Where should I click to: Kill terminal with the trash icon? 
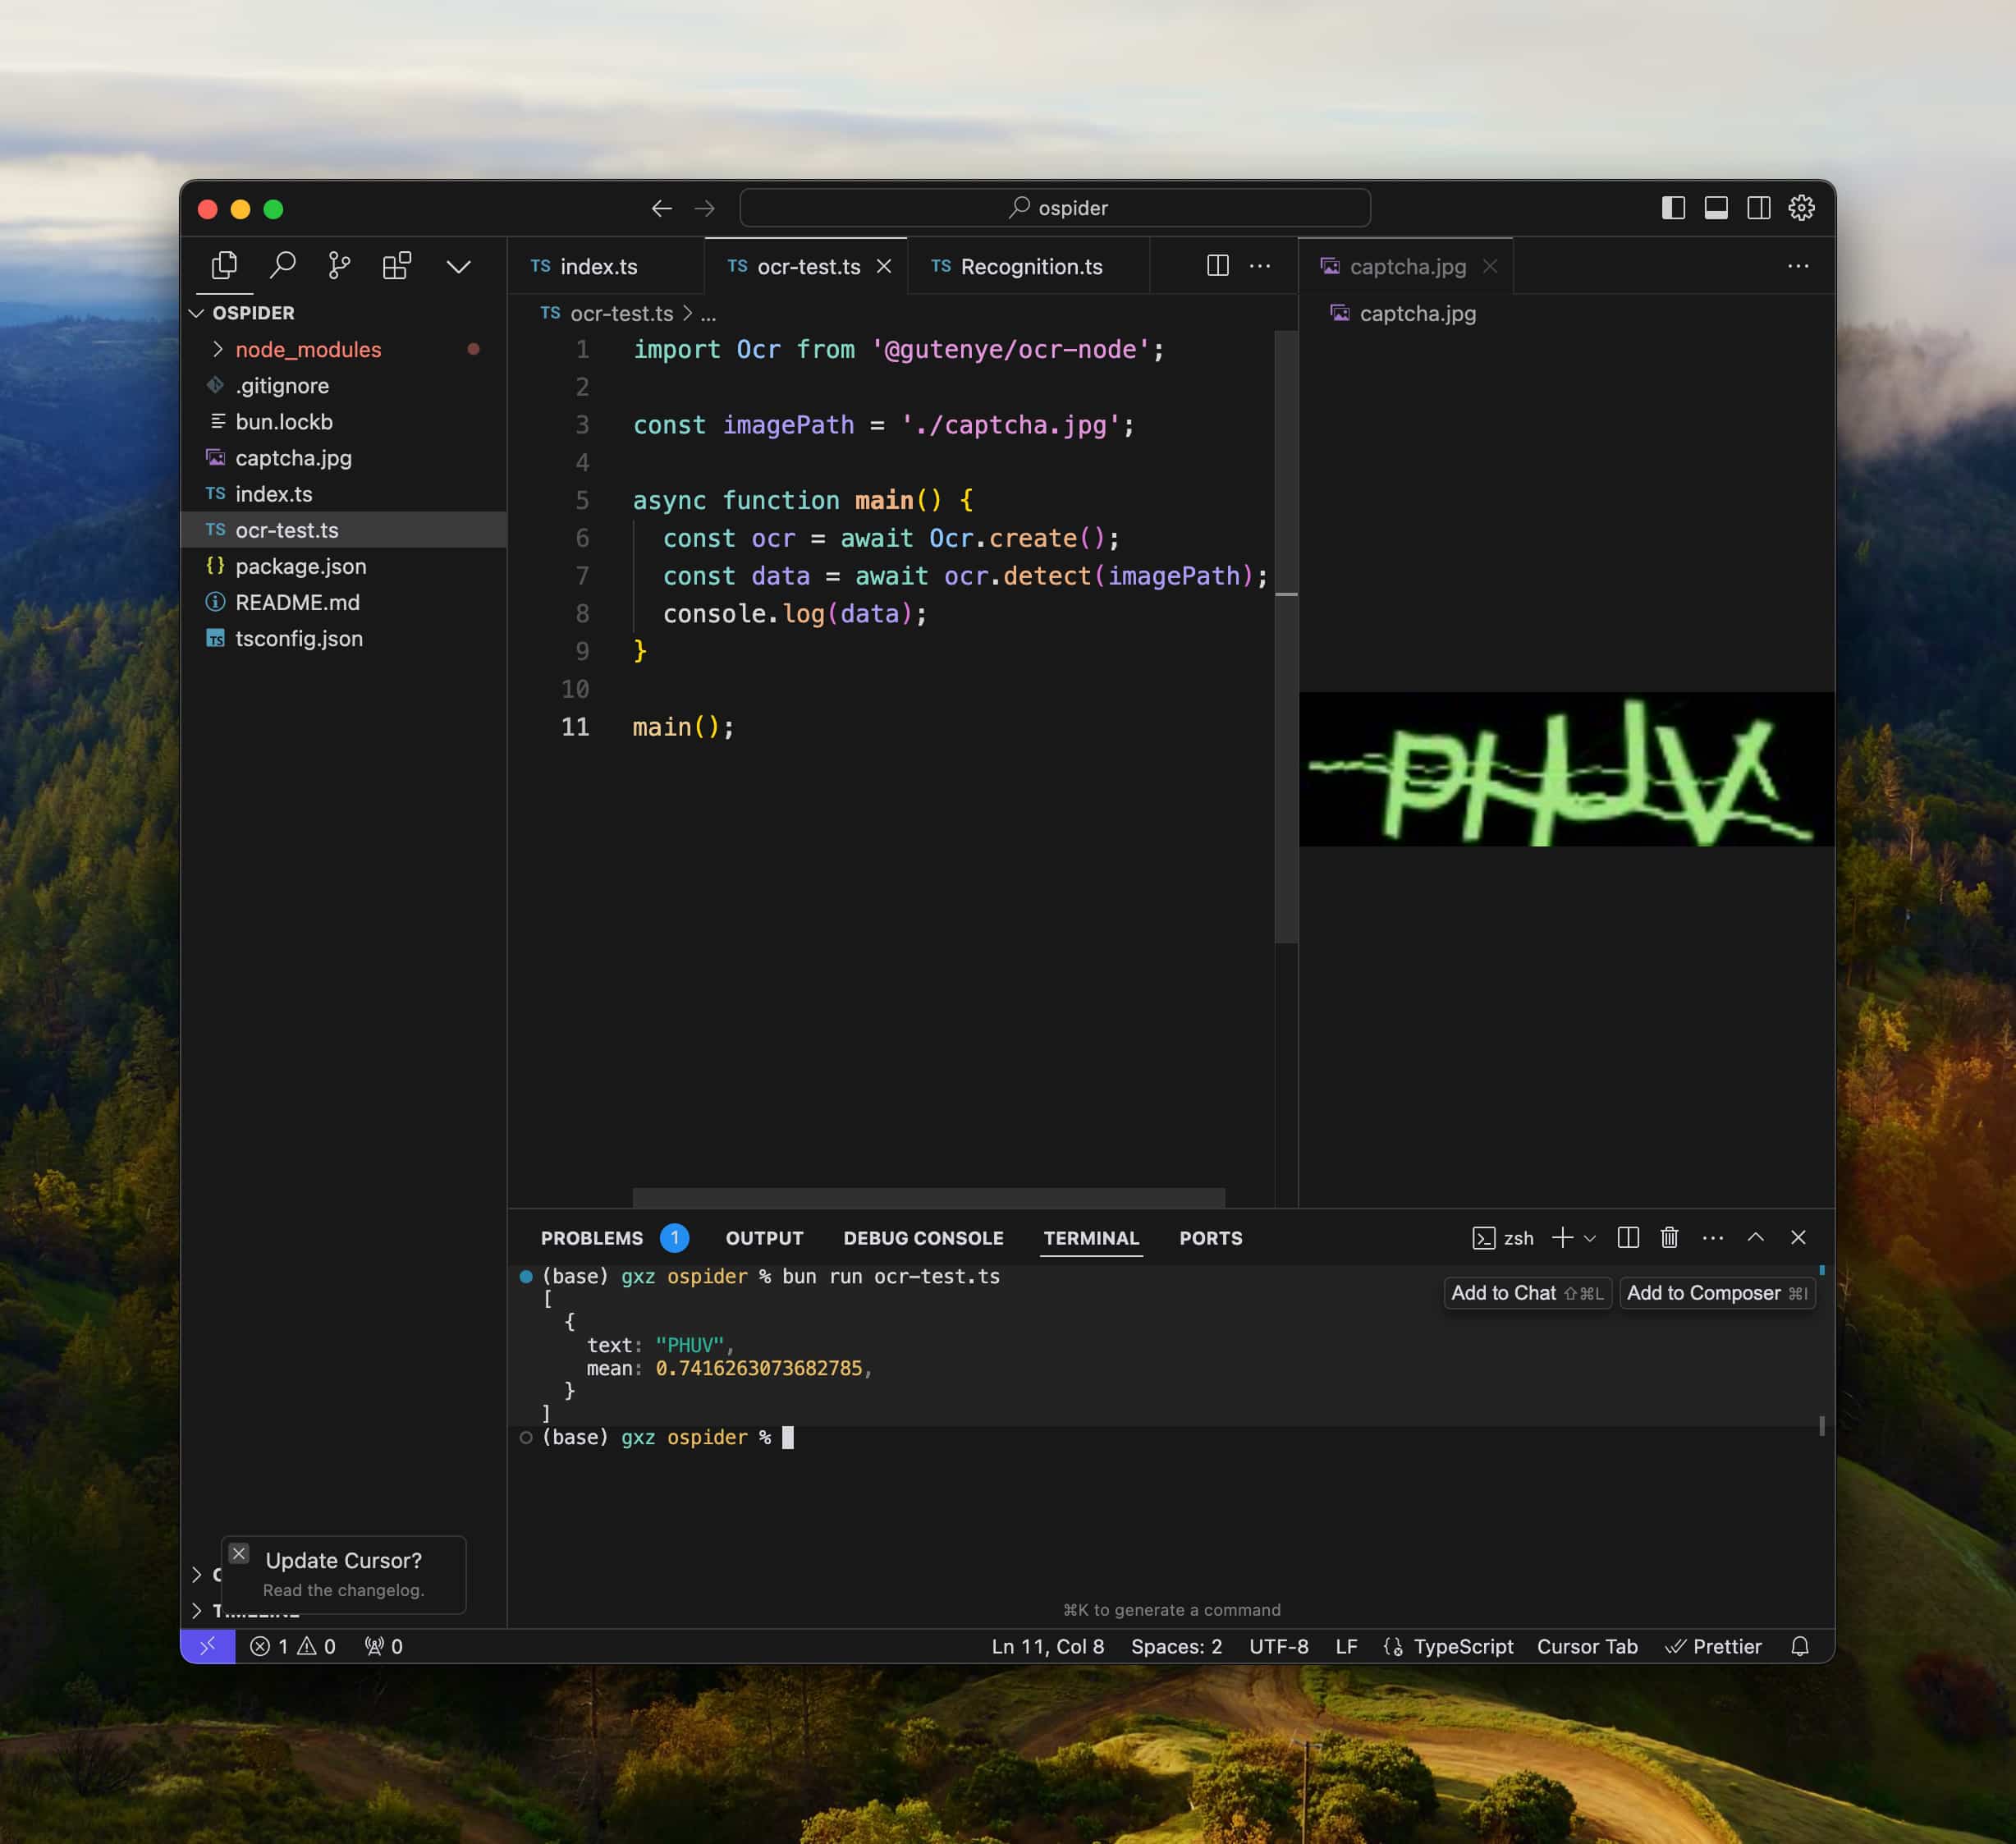(1669, 1238)
